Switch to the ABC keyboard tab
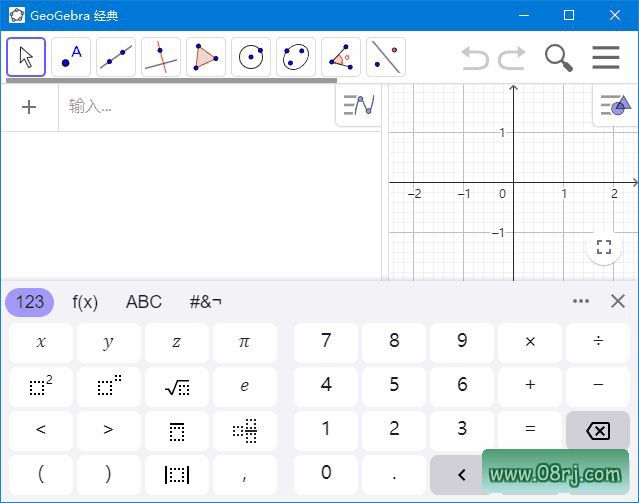The image size is (639, 503). (144, 302)
